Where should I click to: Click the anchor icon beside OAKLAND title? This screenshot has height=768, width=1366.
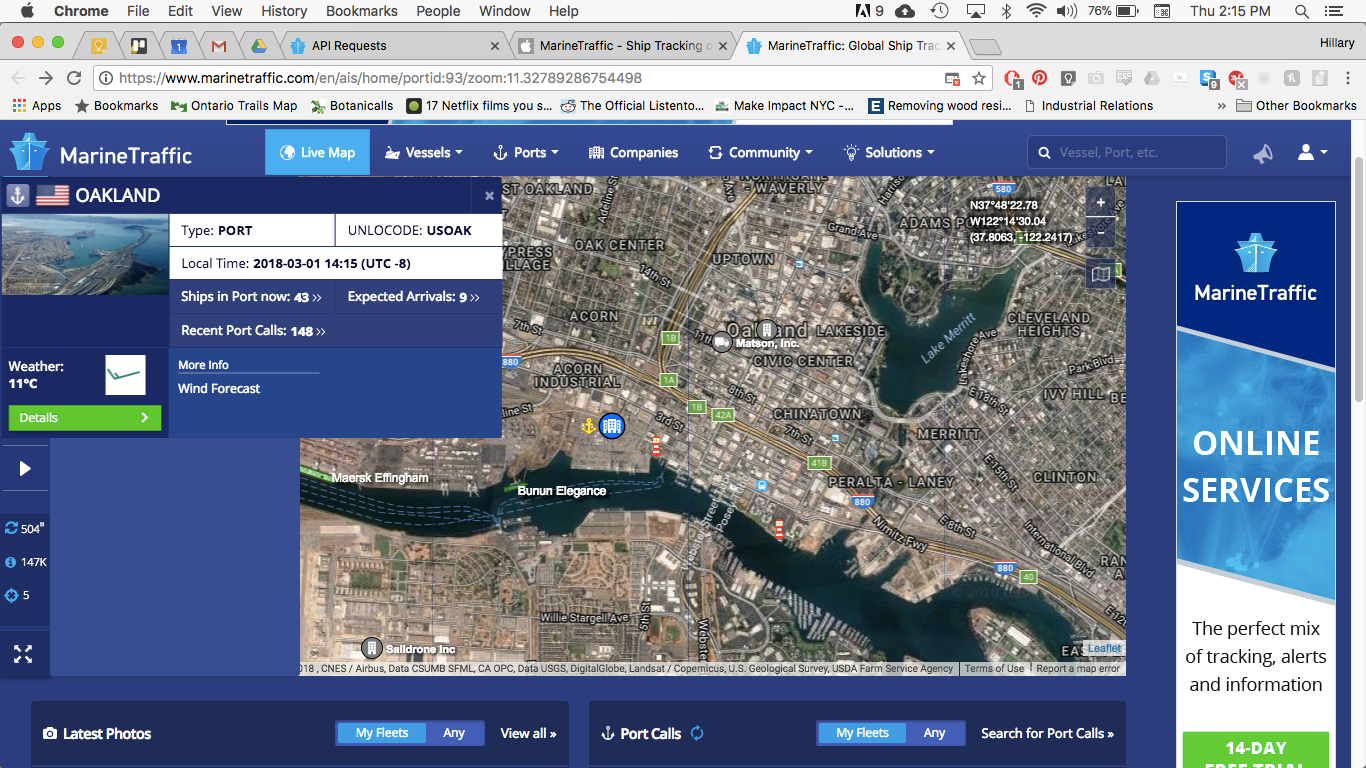16,195
